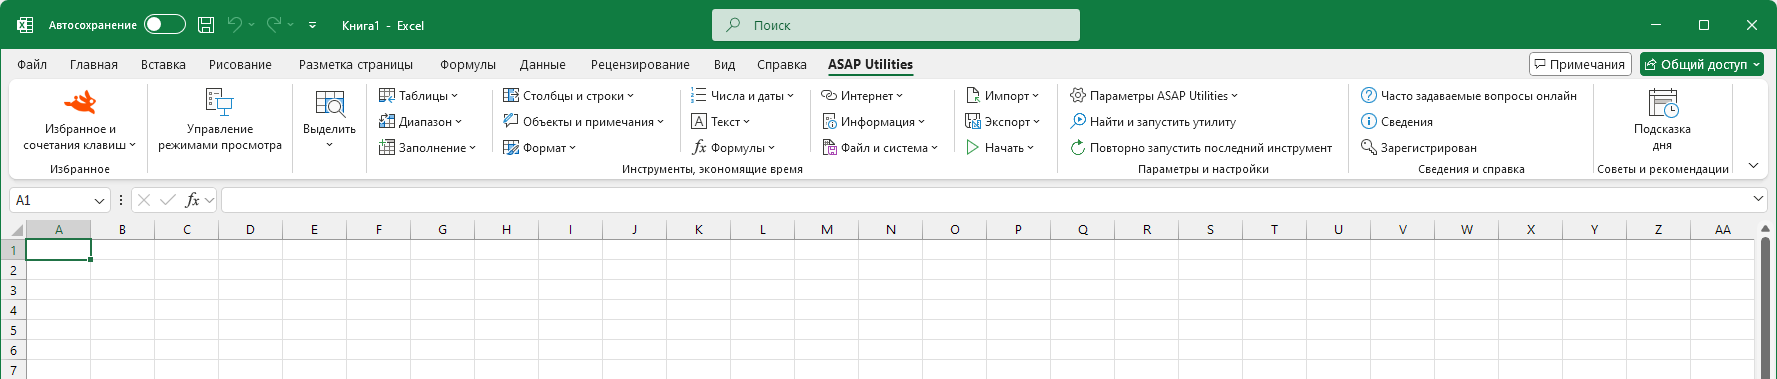Click the Зарегистрирован registration item

pyautogui.click(x=1419, y=148)
